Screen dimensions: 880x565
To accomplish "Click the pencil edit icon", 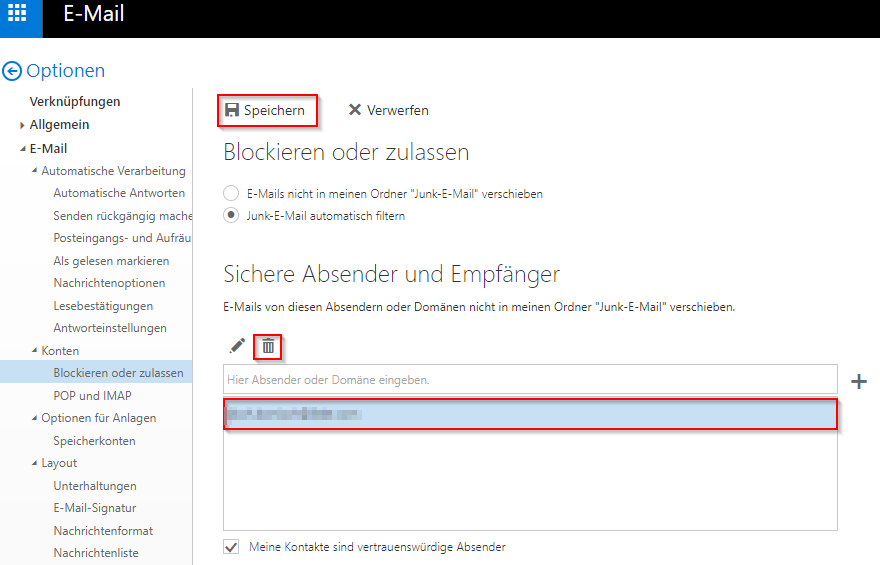I will coord(237,346).
